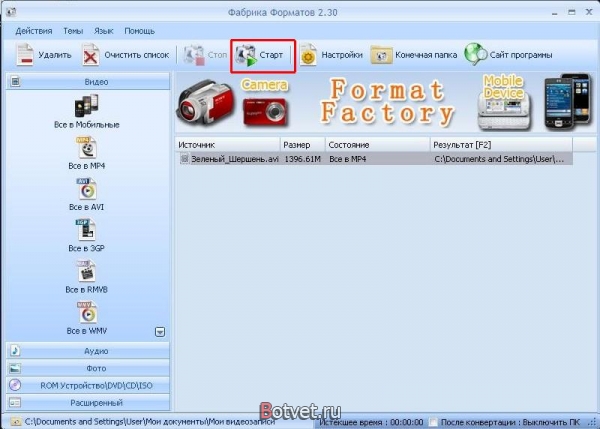The height and width of the screenshot is (429, 600).
Task: Click the file icon beside Зеленый_Шершень.avi
Action: 184,158
